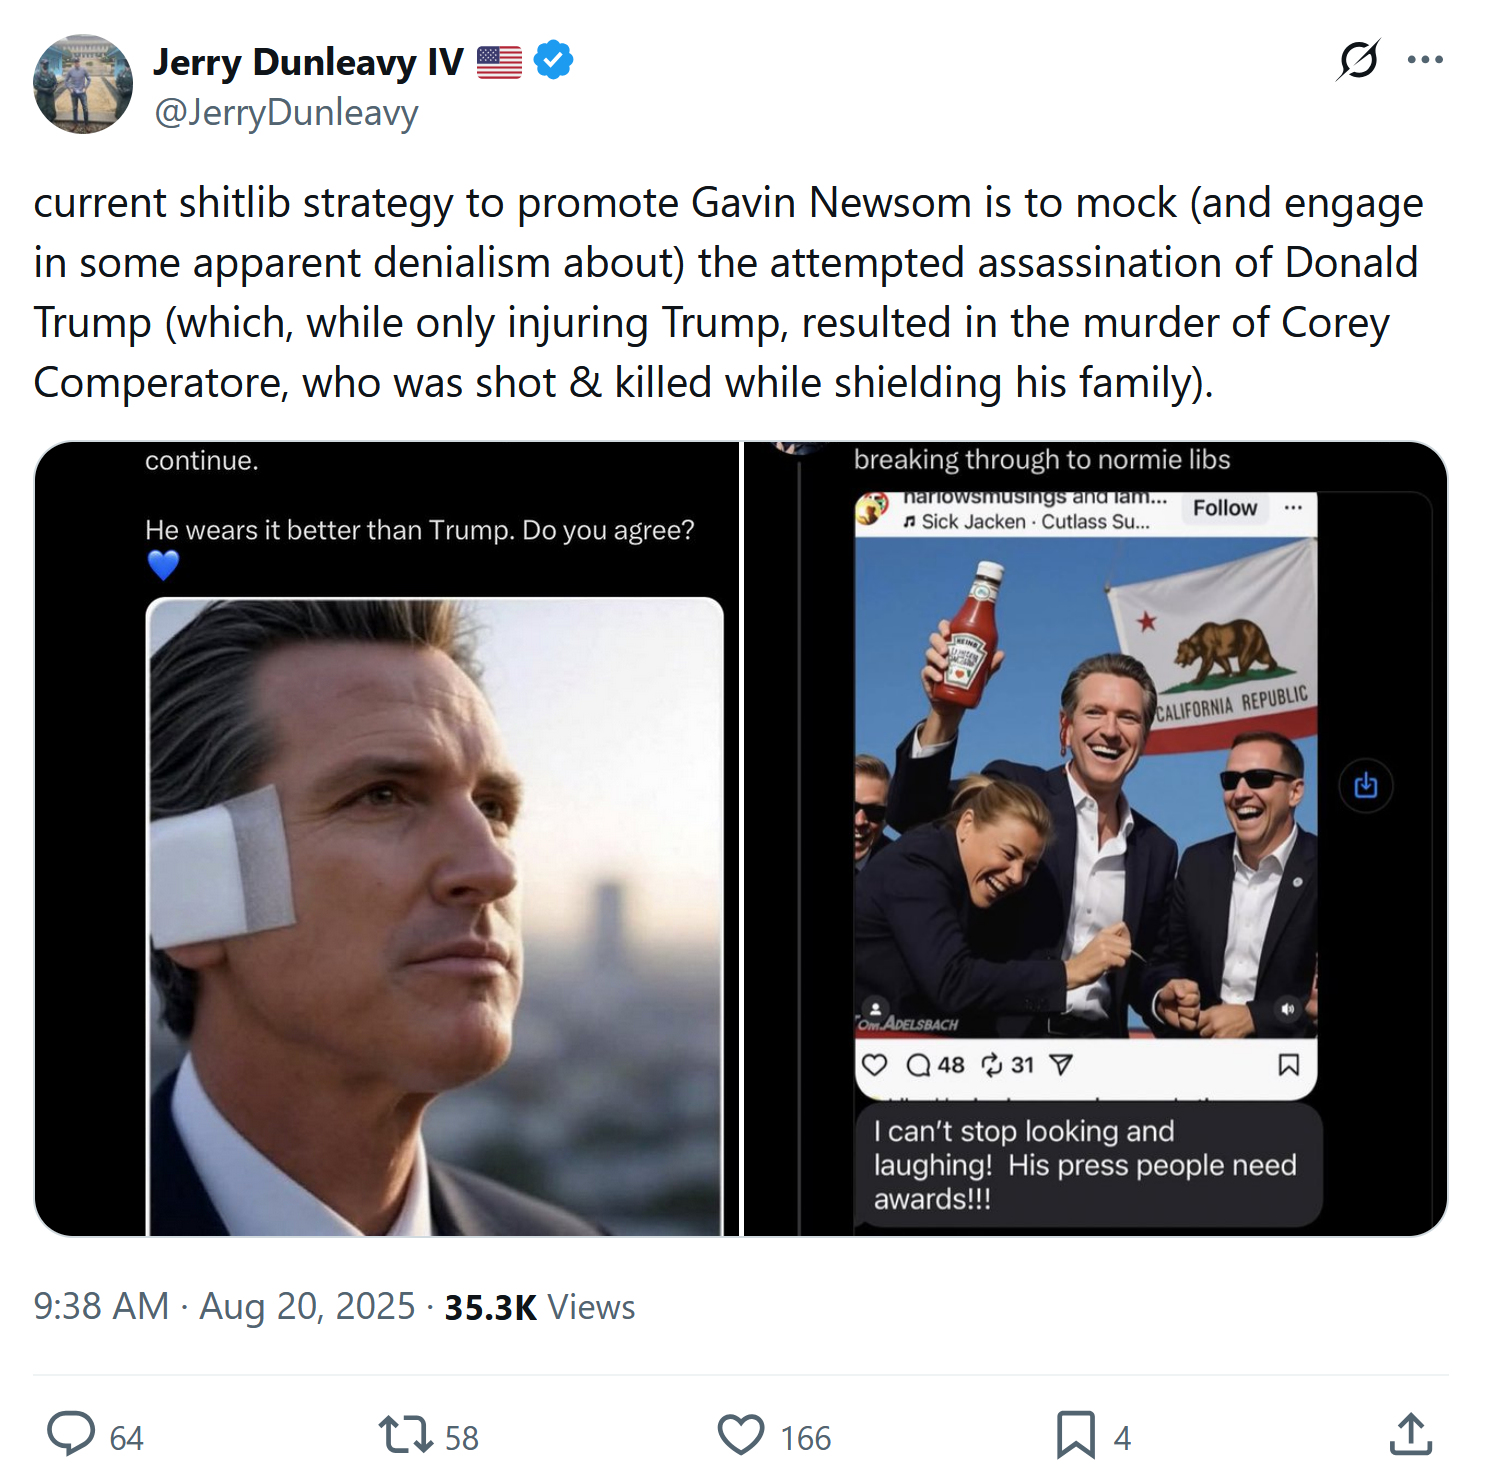The image size is (1485, 1482).
Task: Click the blue download icon beside image
Action: 1365,786
